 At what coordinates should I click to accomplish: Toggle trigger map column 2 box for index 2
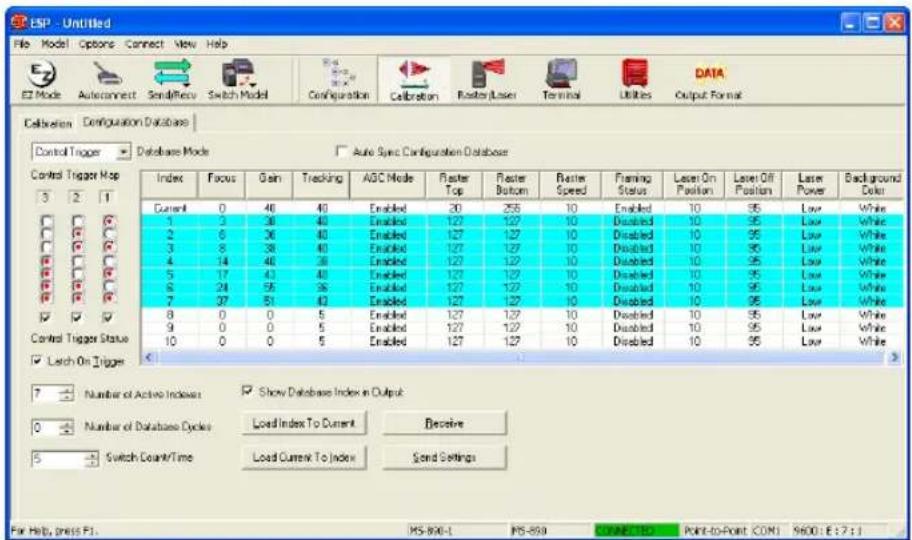[77, 234]
